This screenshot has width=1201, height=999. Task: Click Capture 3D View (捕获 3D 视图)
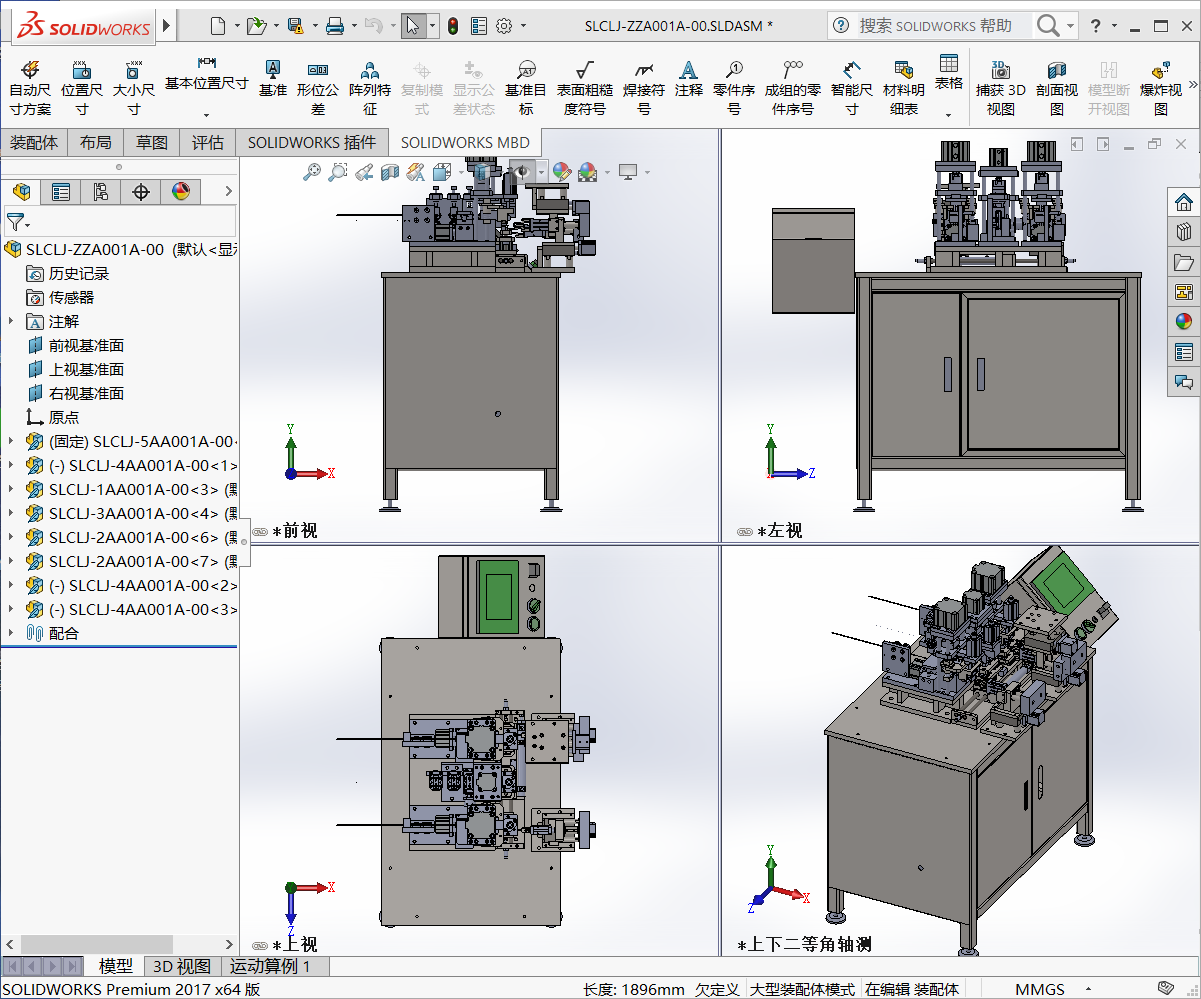1000,87
